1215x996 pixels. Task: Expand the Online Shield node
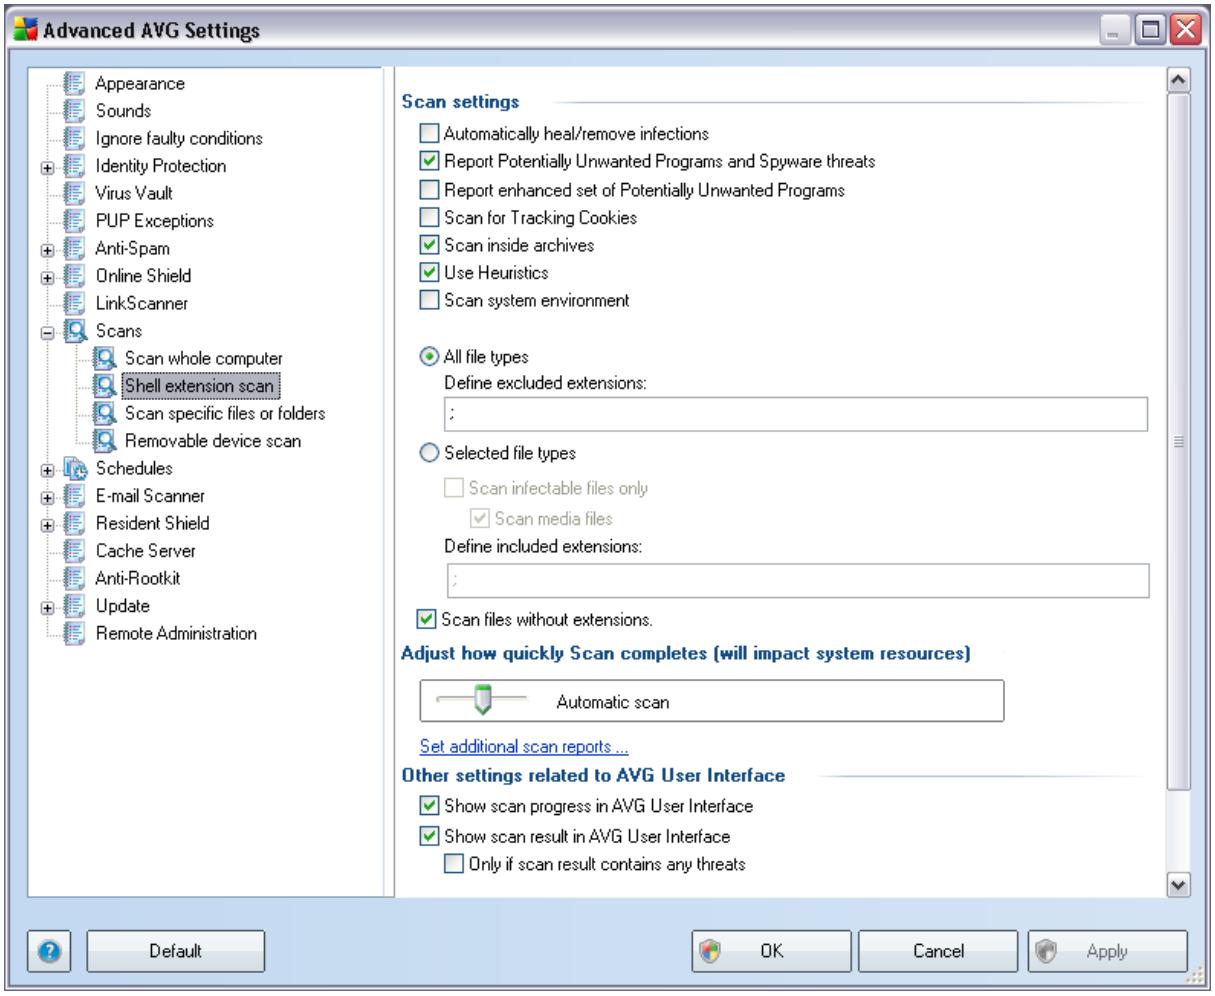(47, 277)
